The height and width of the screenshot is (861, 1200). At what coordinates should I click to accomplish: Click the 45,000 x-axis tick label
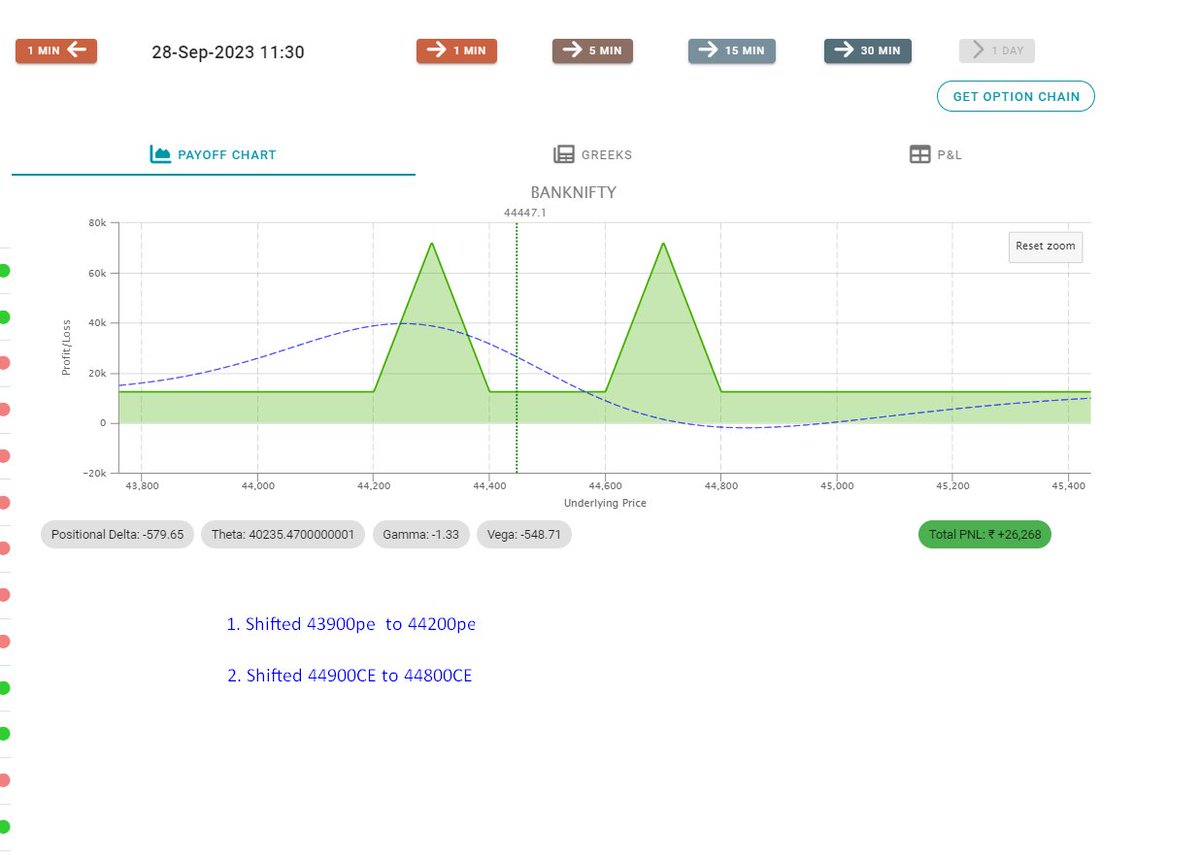pos(836,485)
